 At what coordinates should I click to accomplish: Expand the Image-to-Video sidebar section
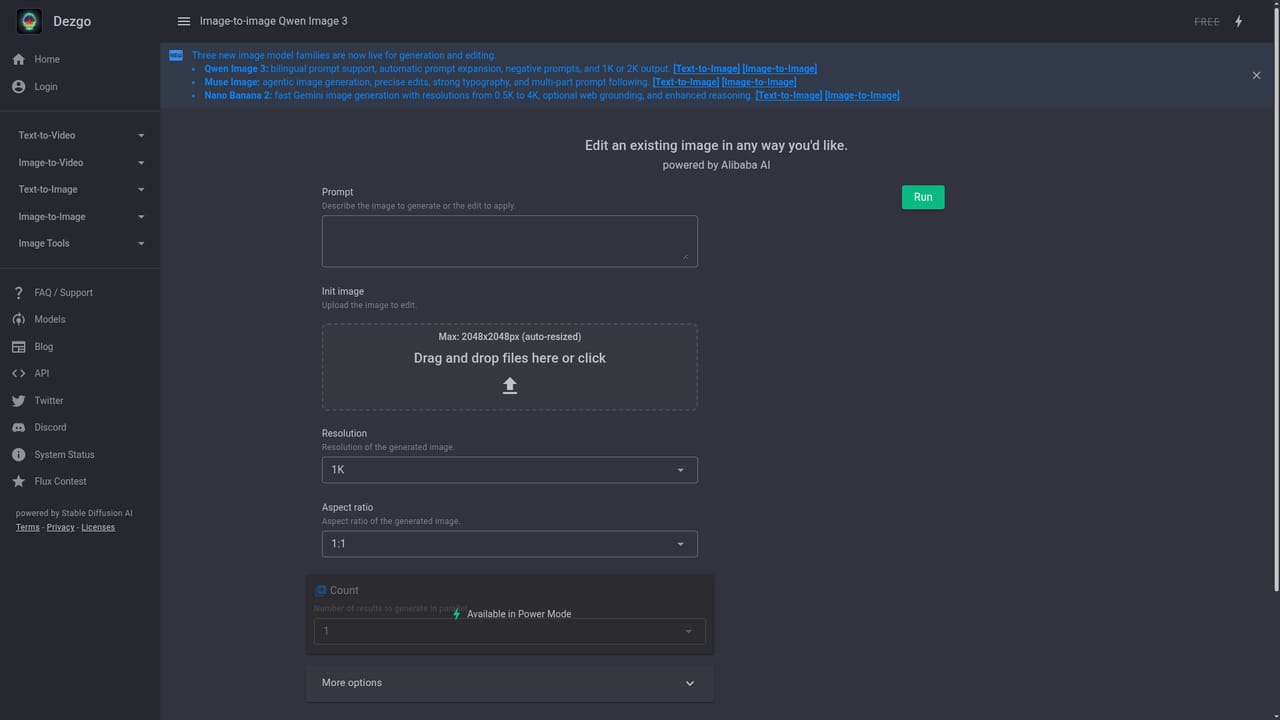[x=80, y=162]
